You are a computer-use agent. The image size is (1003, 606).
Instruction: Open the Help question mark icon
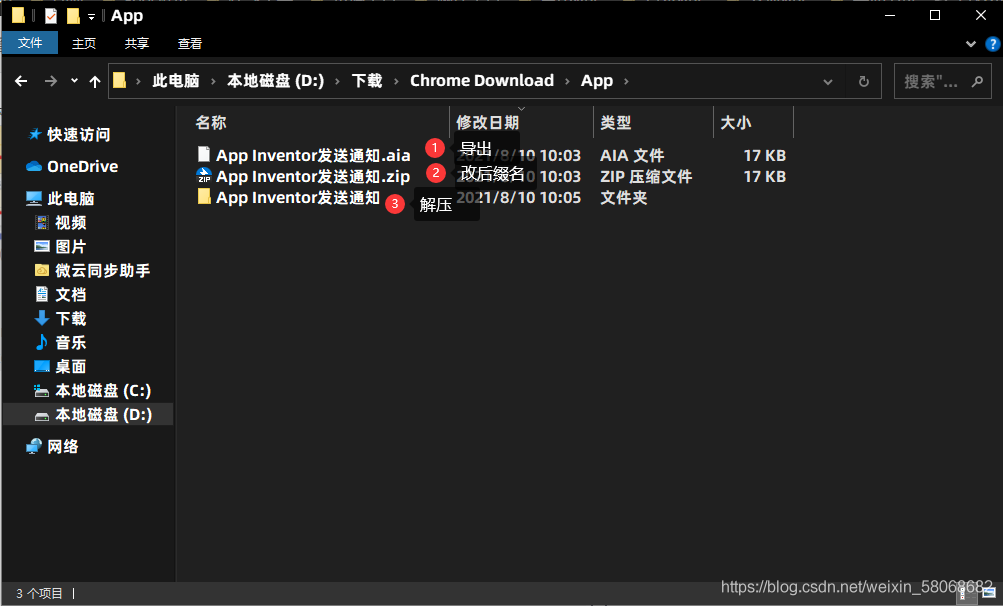(x=992, y=44)
